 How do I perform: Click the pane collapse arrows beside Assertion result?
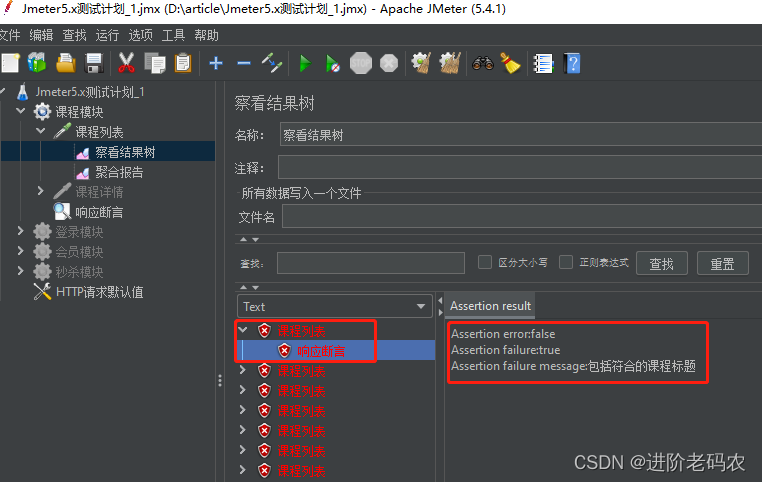coord(440,307)
